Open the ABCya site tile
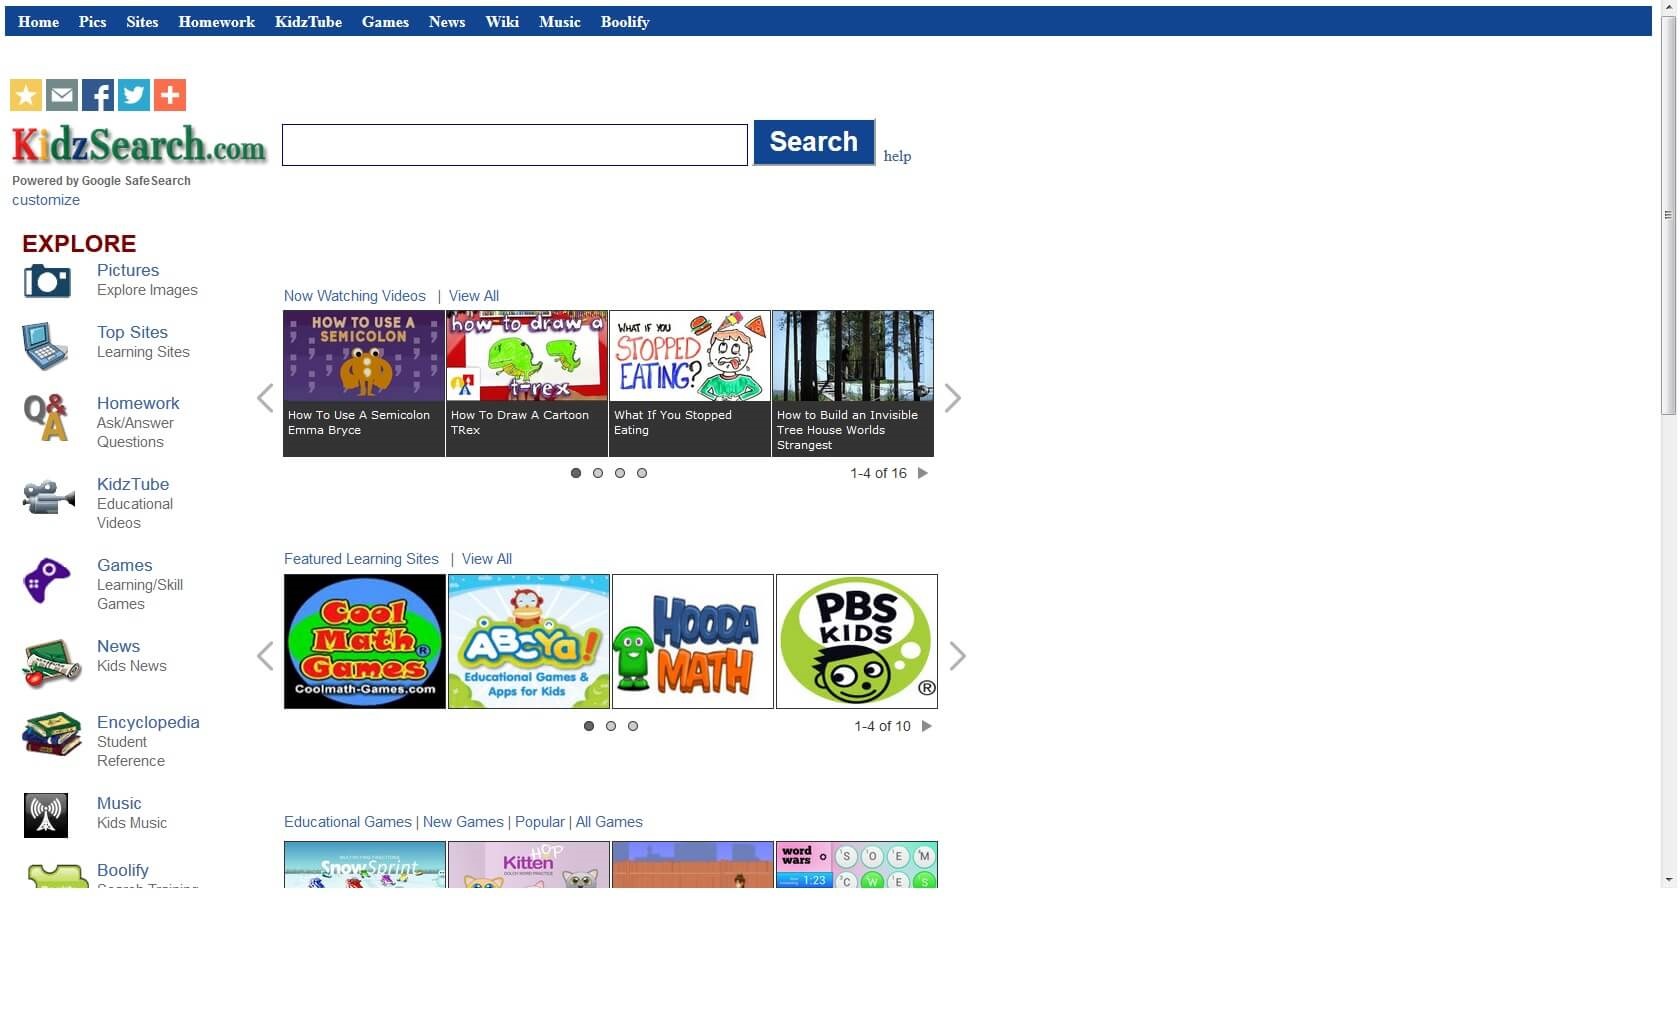Screen dimensions: 1680x1010 [529, 641]
